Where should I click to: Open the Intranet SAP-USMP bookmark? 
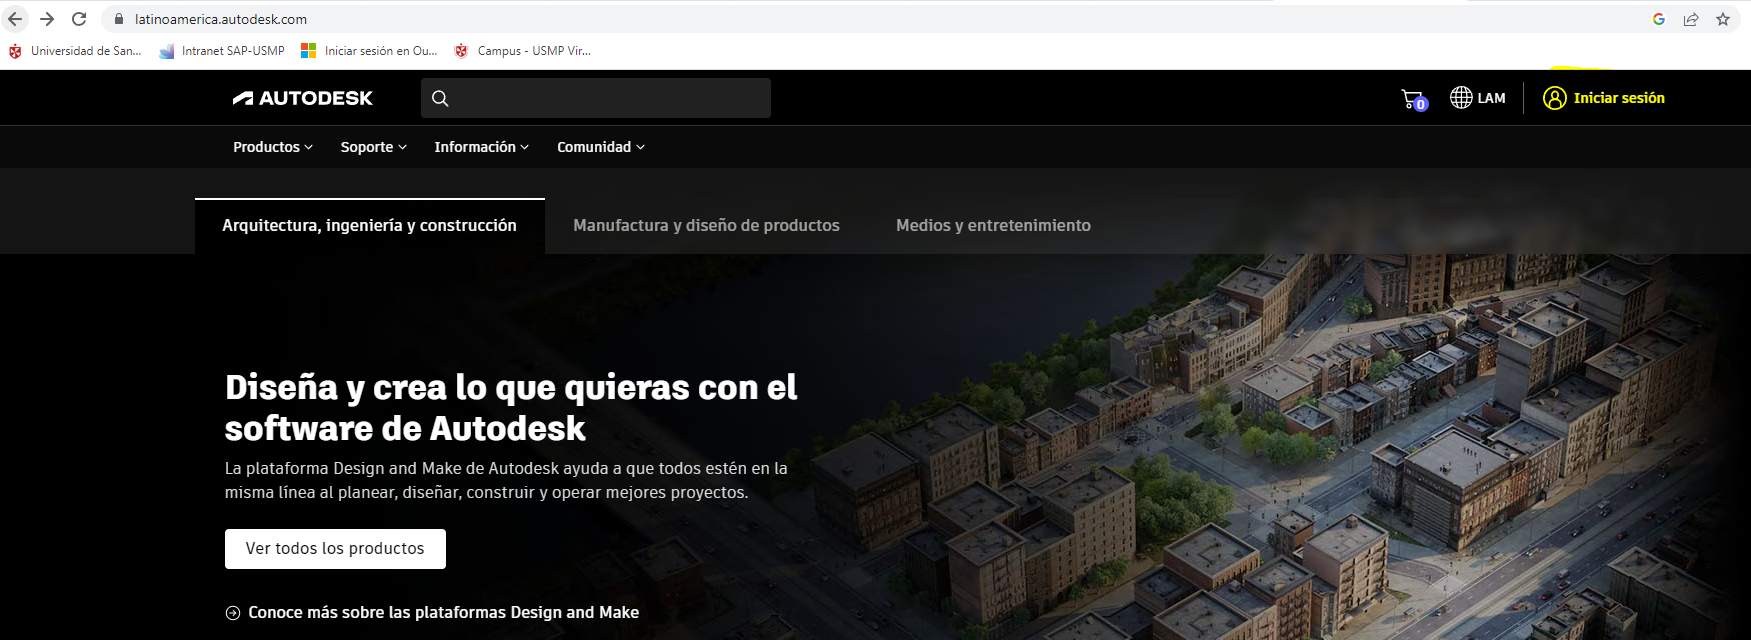(222, 51)
